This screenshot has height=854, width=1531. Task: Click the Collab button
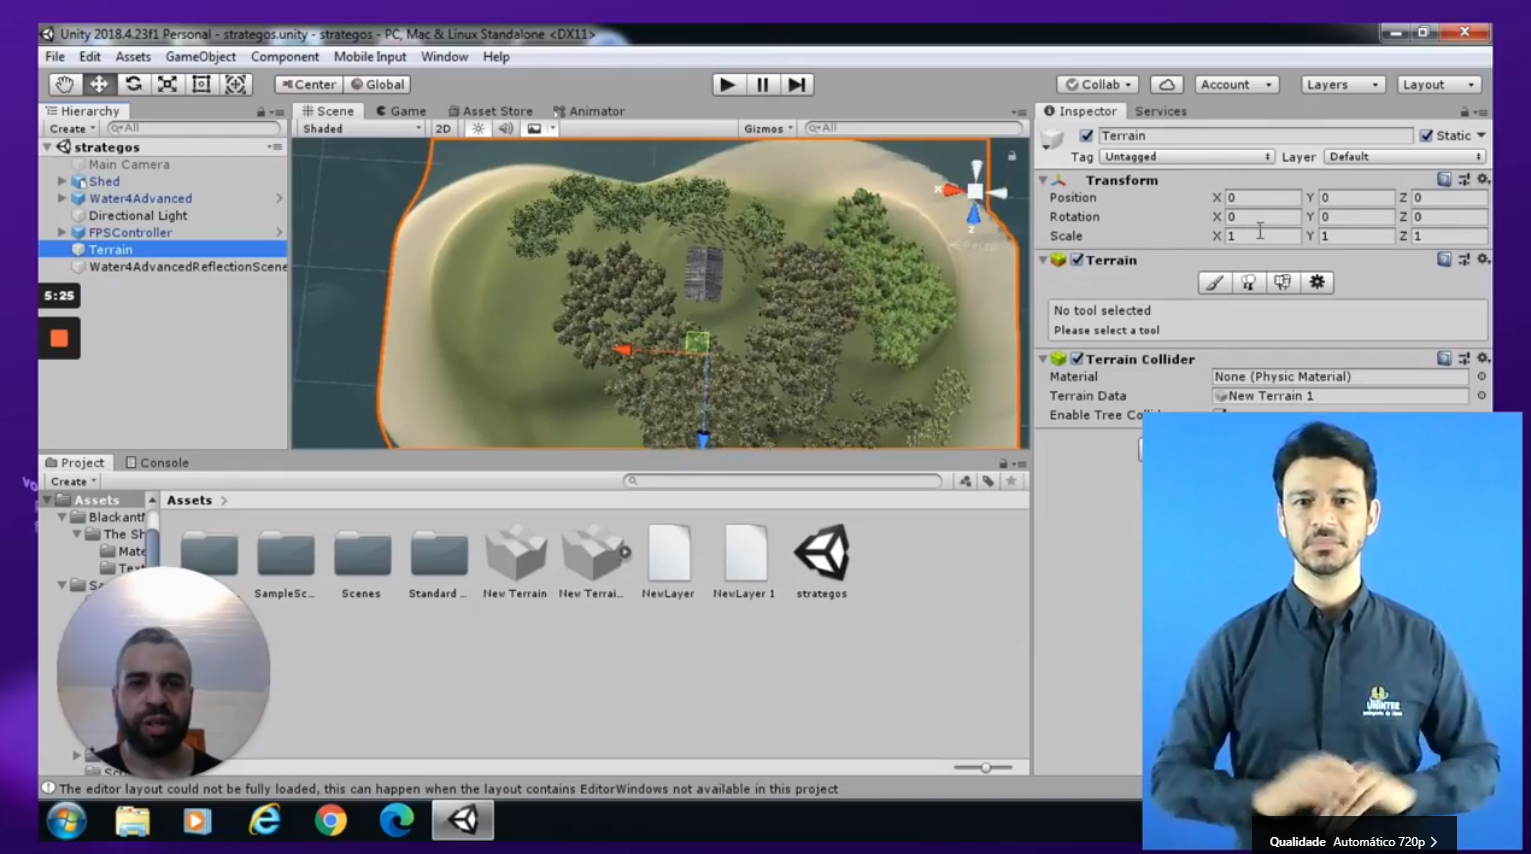[x=1098, y=85]
